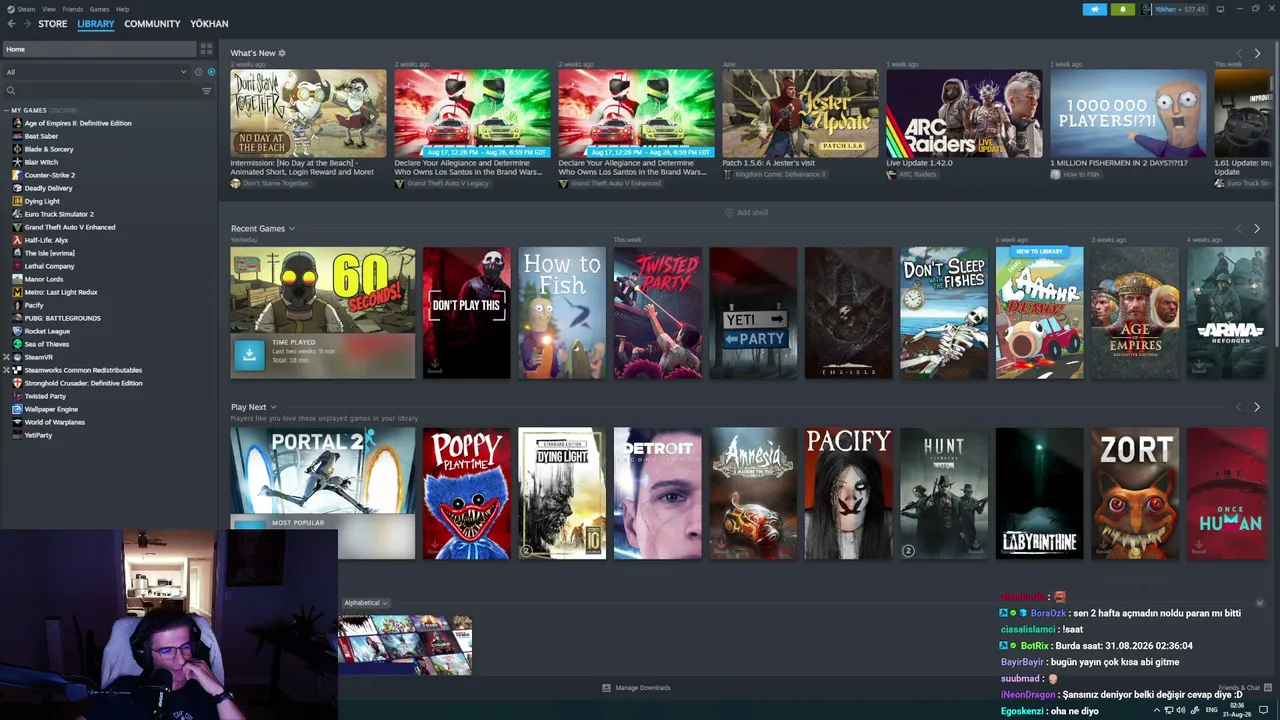Collapse the MY GAMES category
The image size is (1280, 720).
pyautogui.click(x=6, y=110)
